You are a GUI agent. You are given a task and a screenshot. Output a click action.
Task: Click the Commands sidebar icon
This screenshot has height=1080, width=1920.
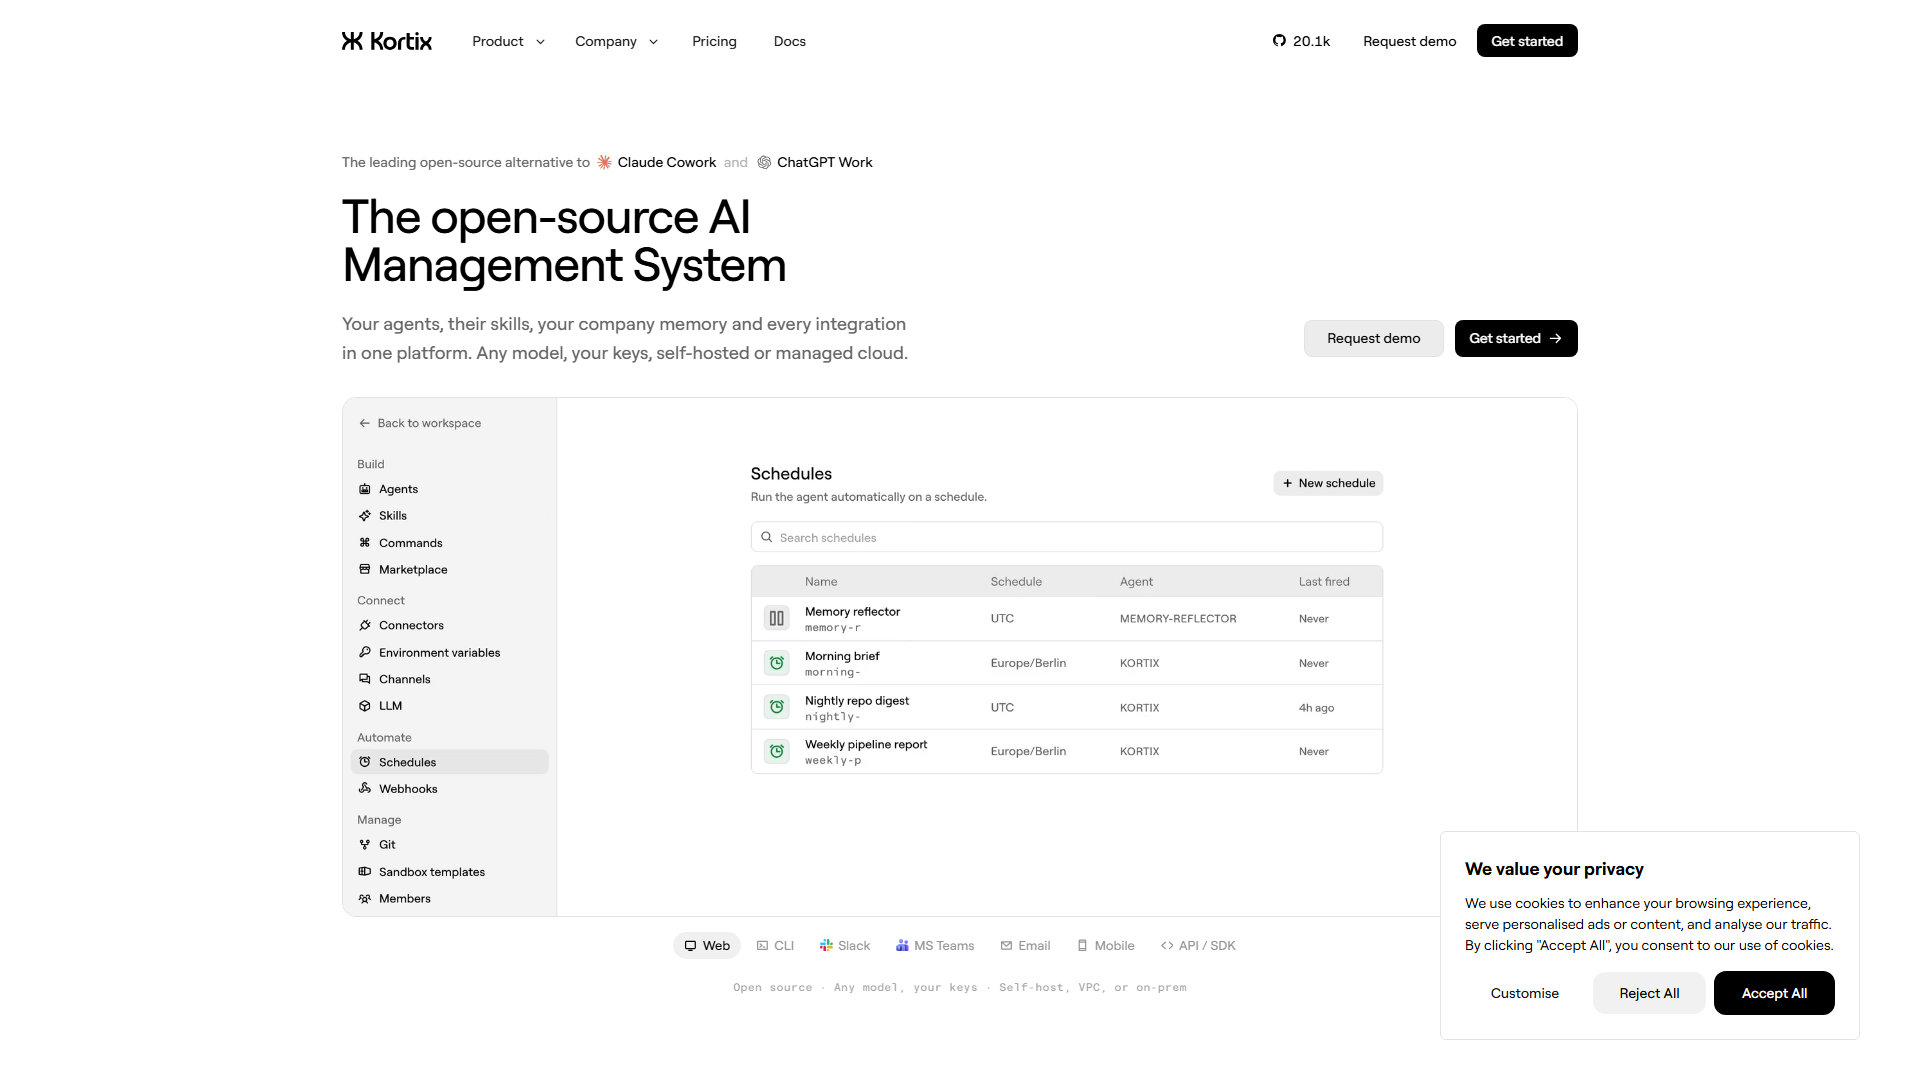click(x=365, y=543)
